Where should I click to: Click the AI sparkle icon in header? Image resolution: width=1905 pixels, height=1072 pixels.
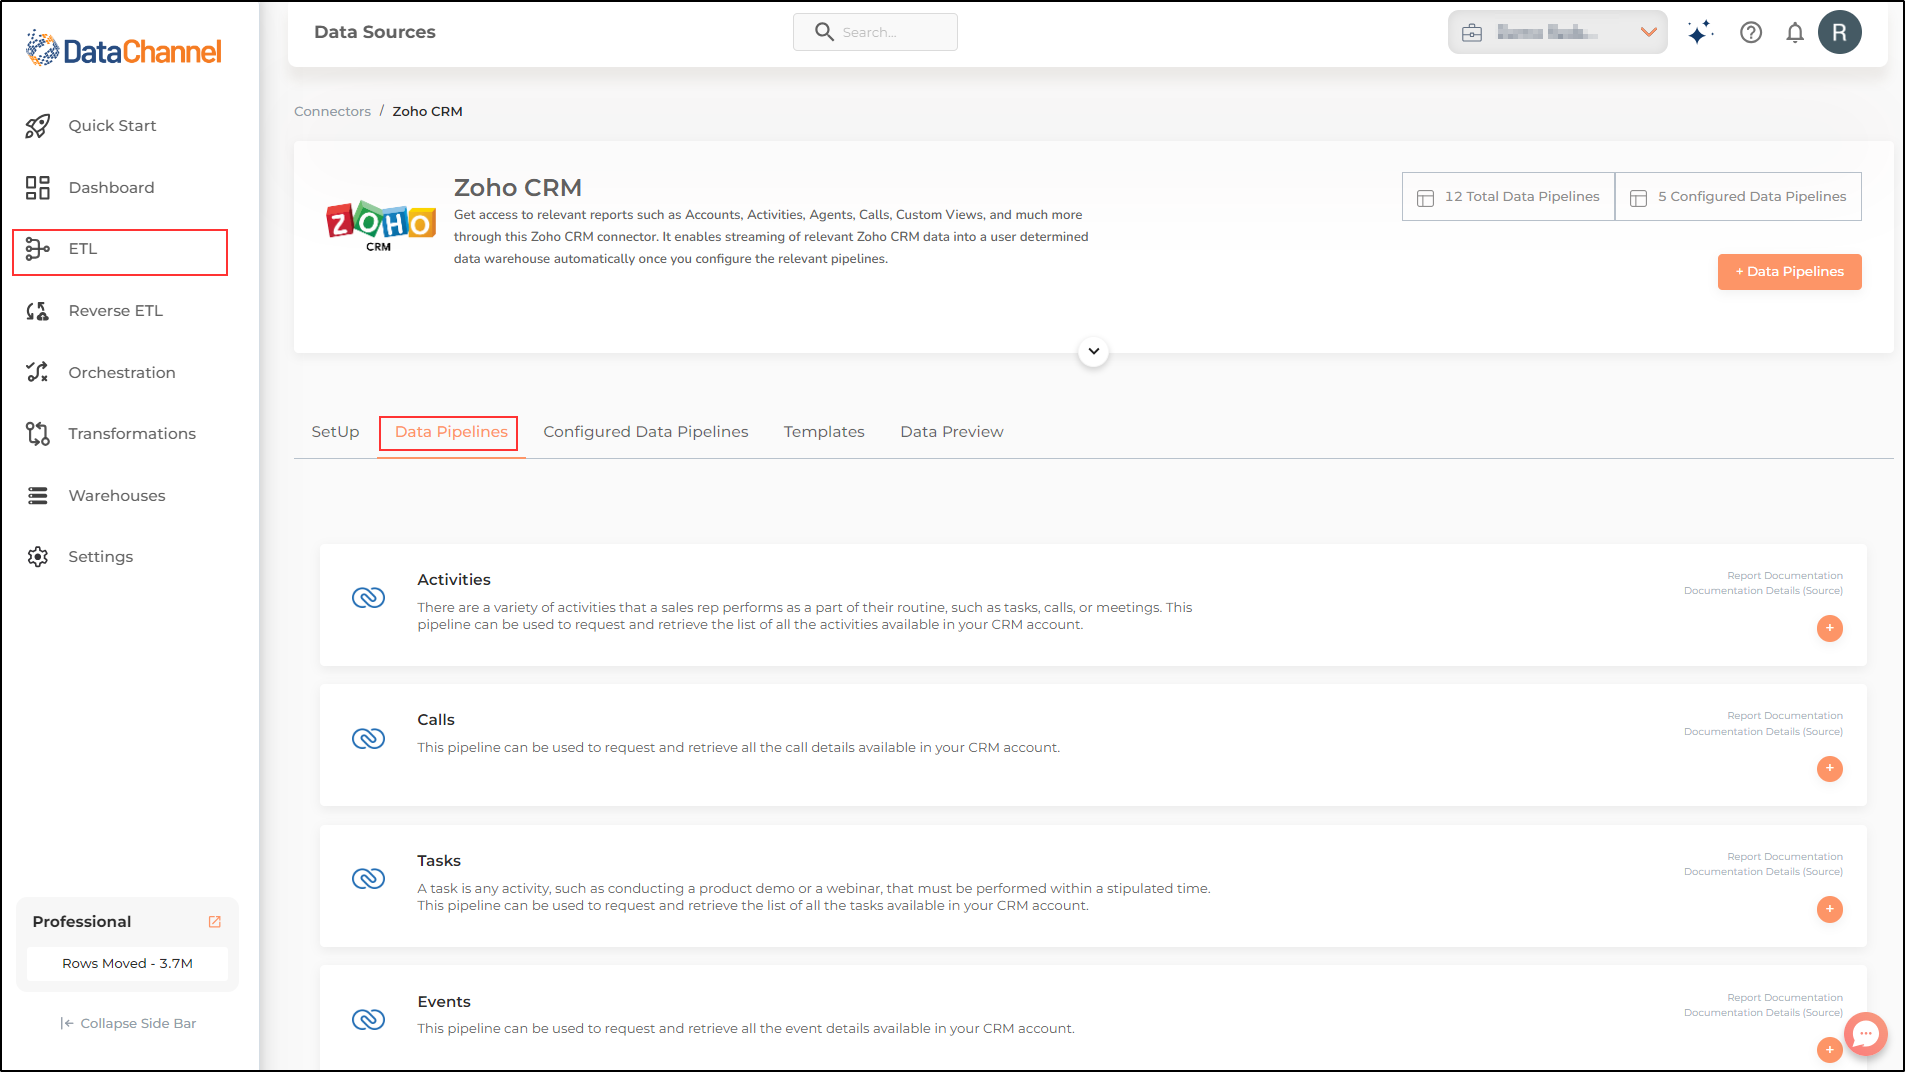click(1700, 32)
